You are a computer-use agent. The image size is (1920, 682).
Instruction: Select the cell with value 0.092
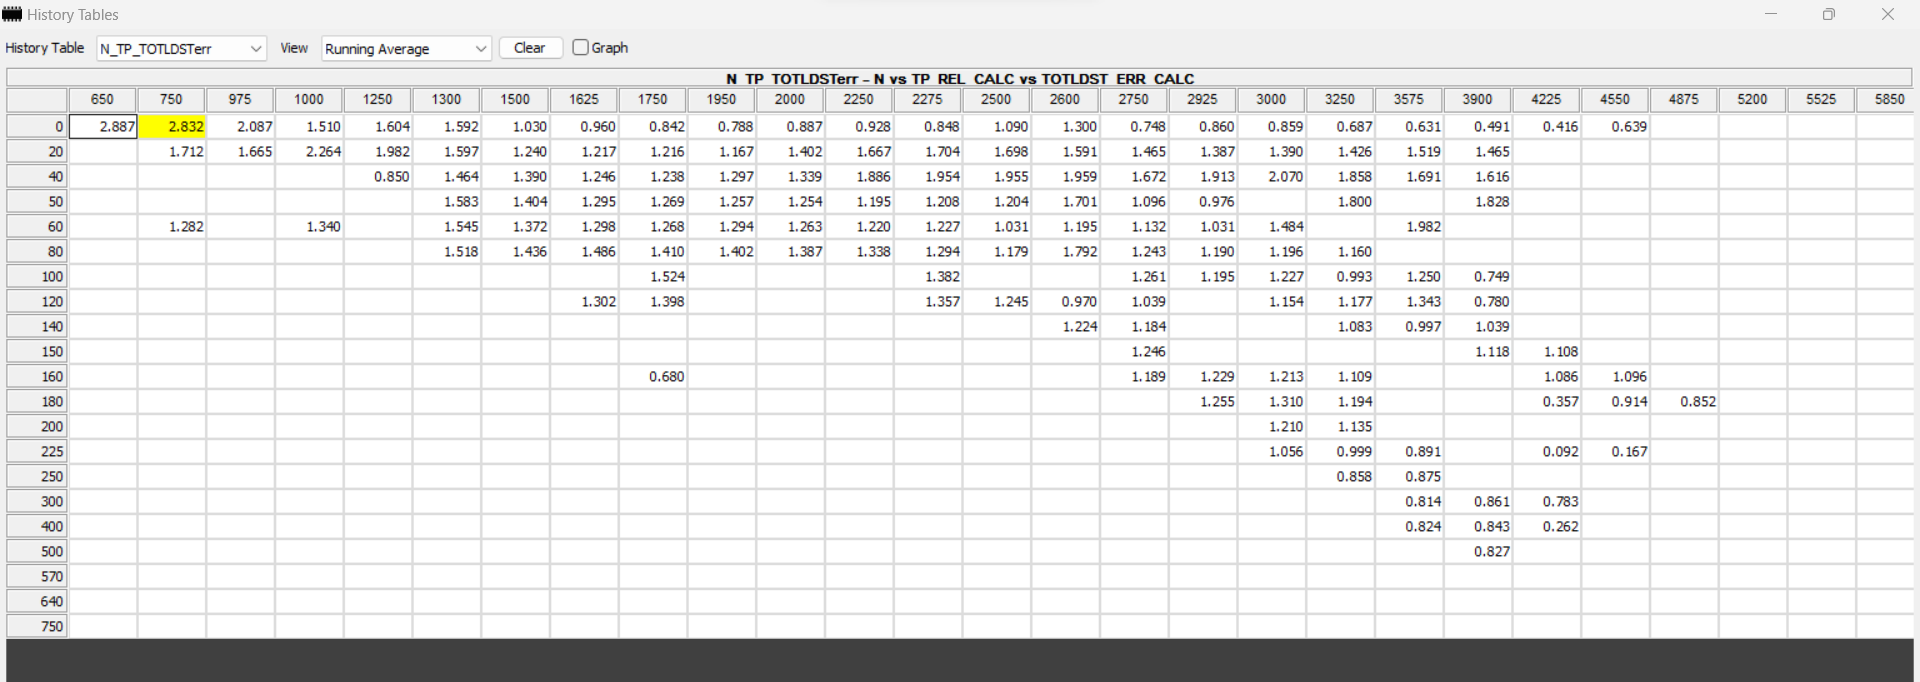coord(1546,452)
